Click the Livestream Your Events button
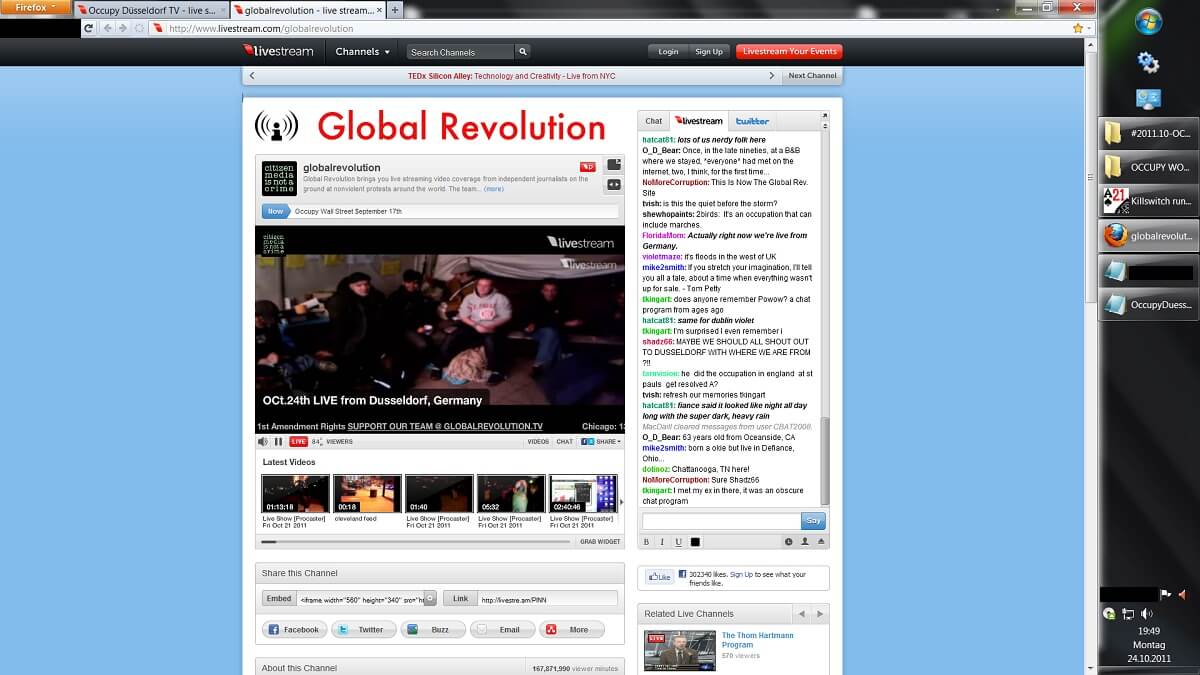1200x675 pixels. pyautogui.click(x=789, y=52)
